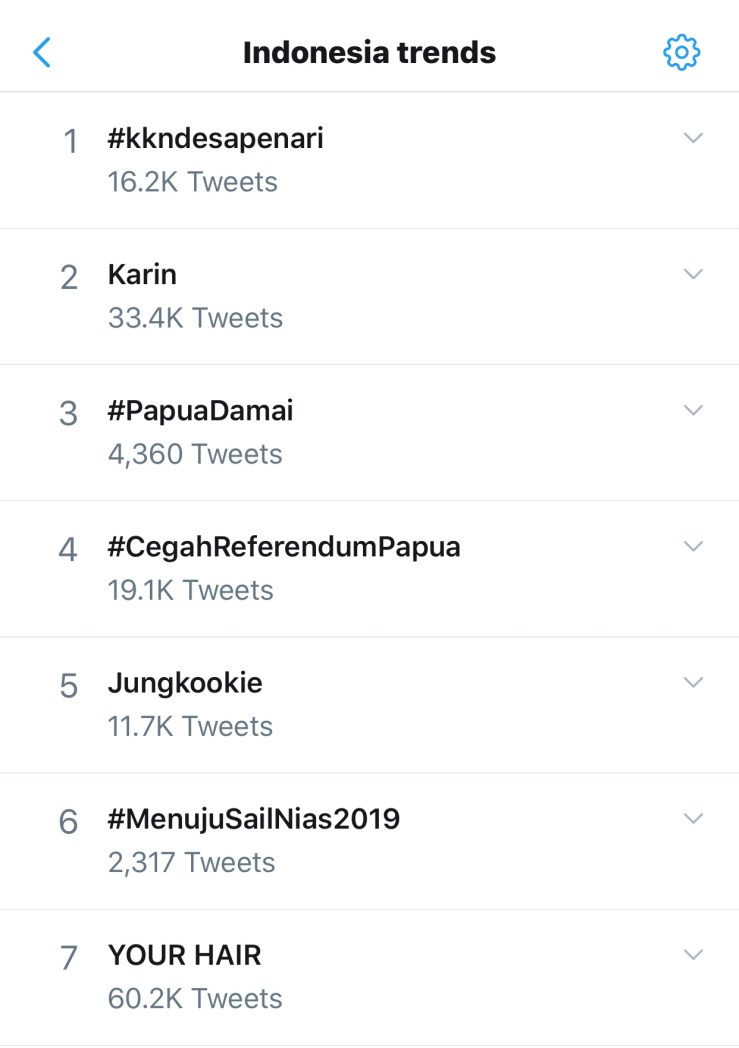Image resolution: width=739 pixels, height=1048 pixels.
Task: Open trends settings gear icon
Action: (682, 52)
